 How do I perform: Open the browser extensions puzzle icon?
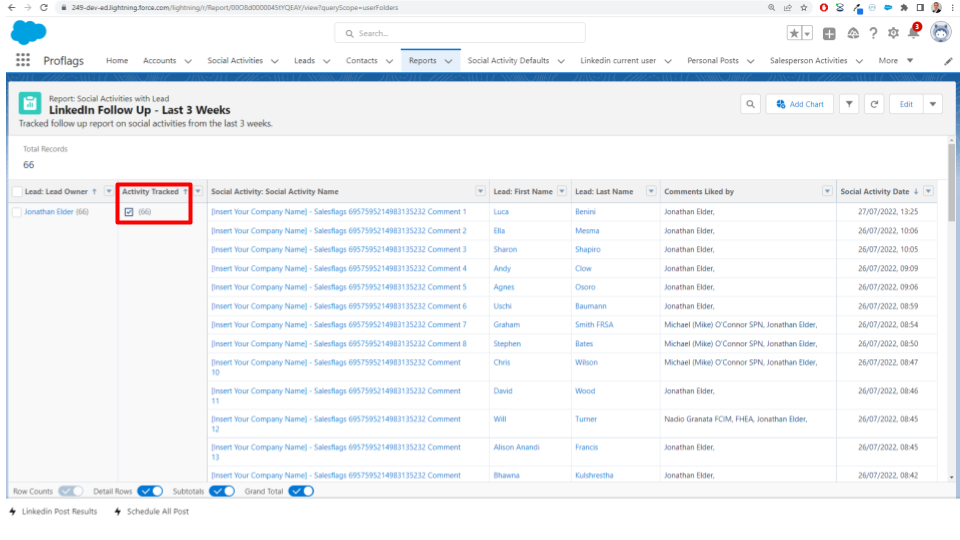coord(904,7)
